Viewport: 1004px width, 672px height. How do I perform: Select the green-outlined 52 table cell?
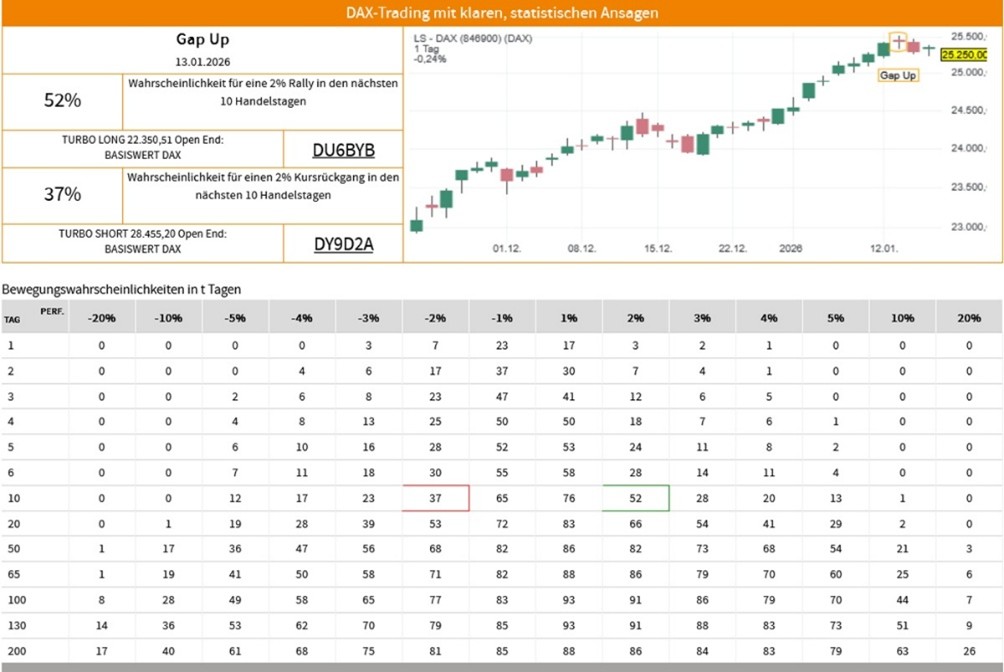tap(635, 497)
